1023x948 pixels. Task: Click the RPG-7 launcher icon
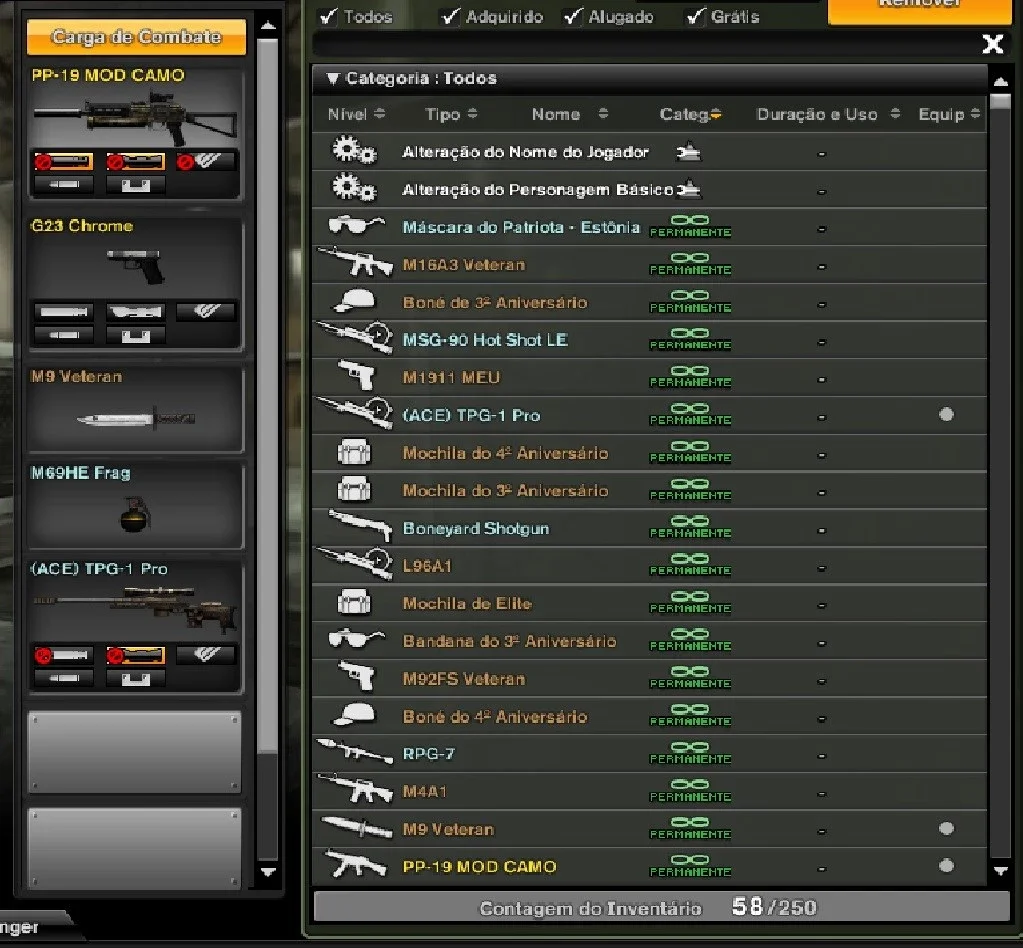point(355,752)
